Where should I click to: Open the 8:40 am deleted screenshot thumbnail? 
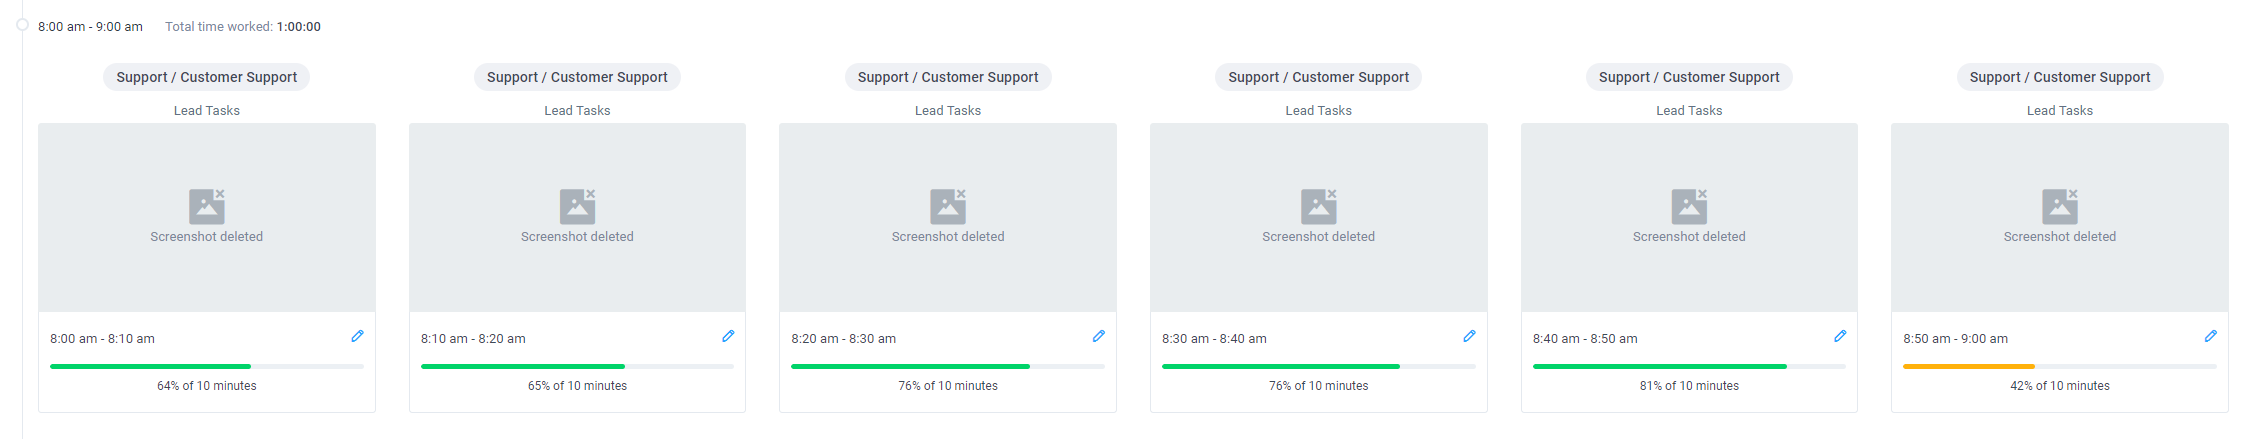(1689, 217)
